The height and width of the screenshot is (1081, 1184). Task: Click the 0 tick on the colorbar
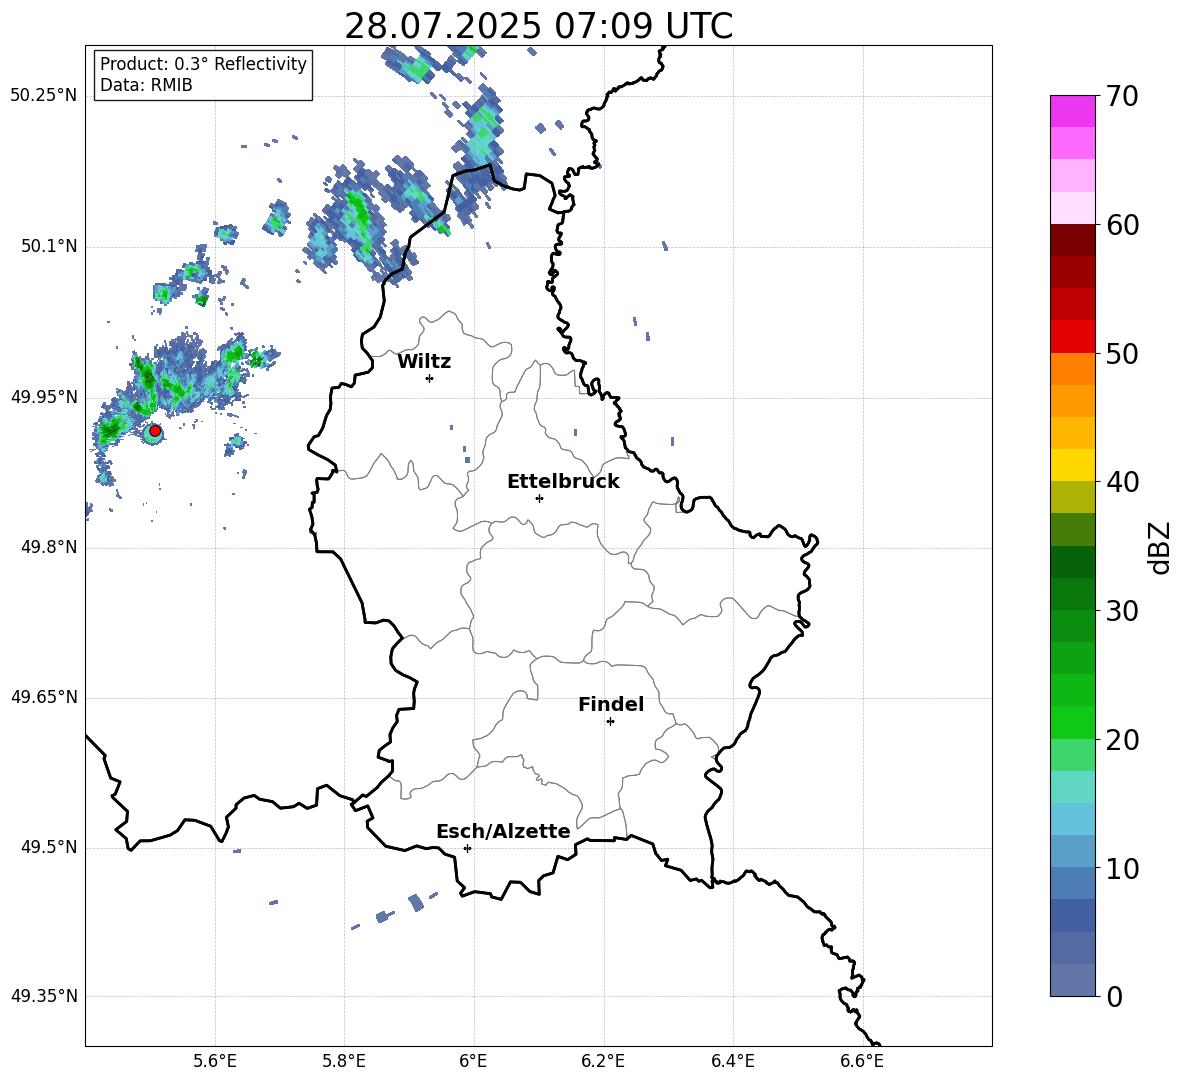click(1114, 997)
